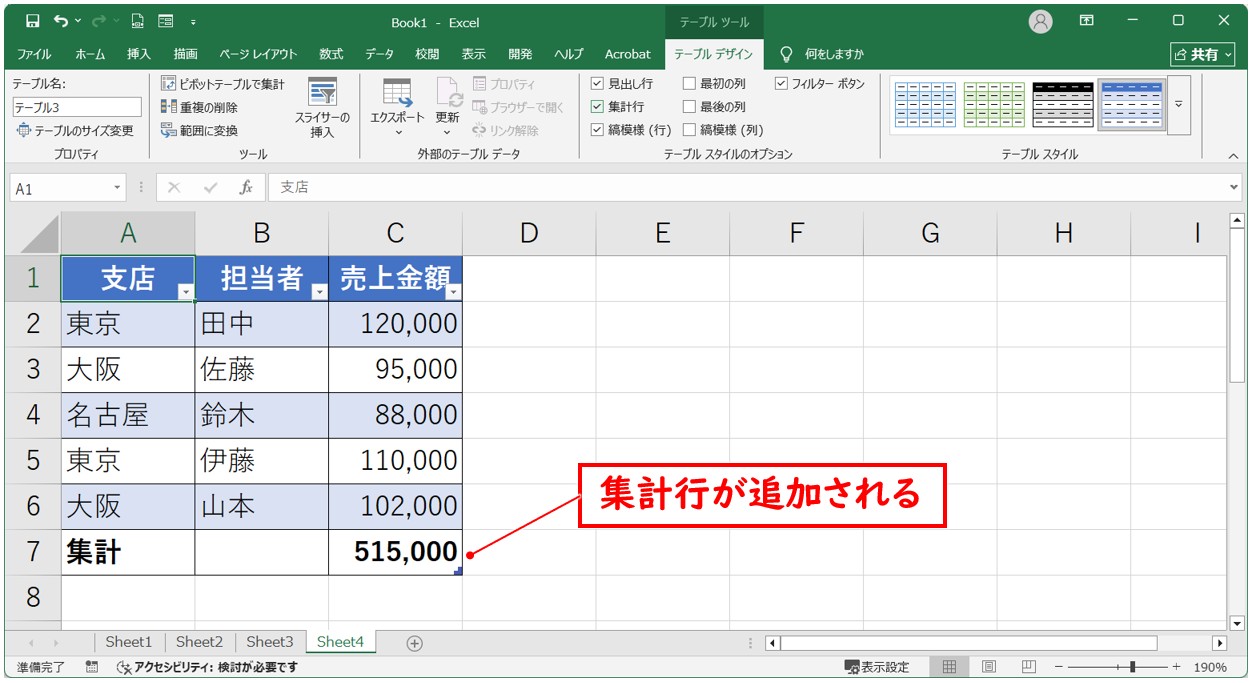Viewport: 1253px width, 683px height.
Task: Open the 数式 ribbon tab
Action: tap(331, 54)
